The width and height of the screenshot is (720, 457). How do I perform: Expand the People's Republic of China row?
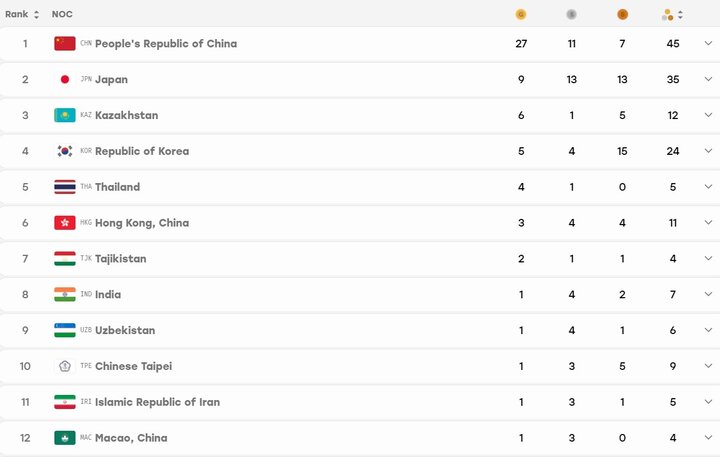pyautogui.click(x=708, y=43)
